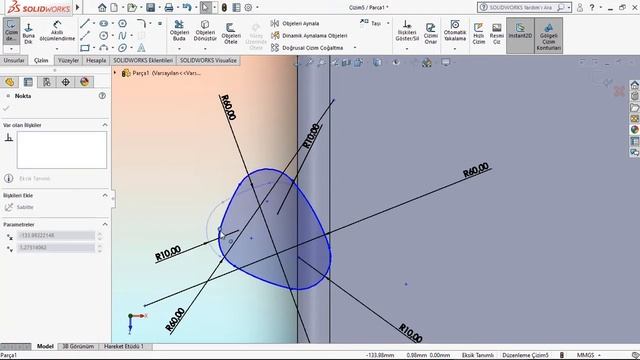Open the FeatureManager design tree tab
This screenshot has height=360, width=640.
click(x=9, y=82)
